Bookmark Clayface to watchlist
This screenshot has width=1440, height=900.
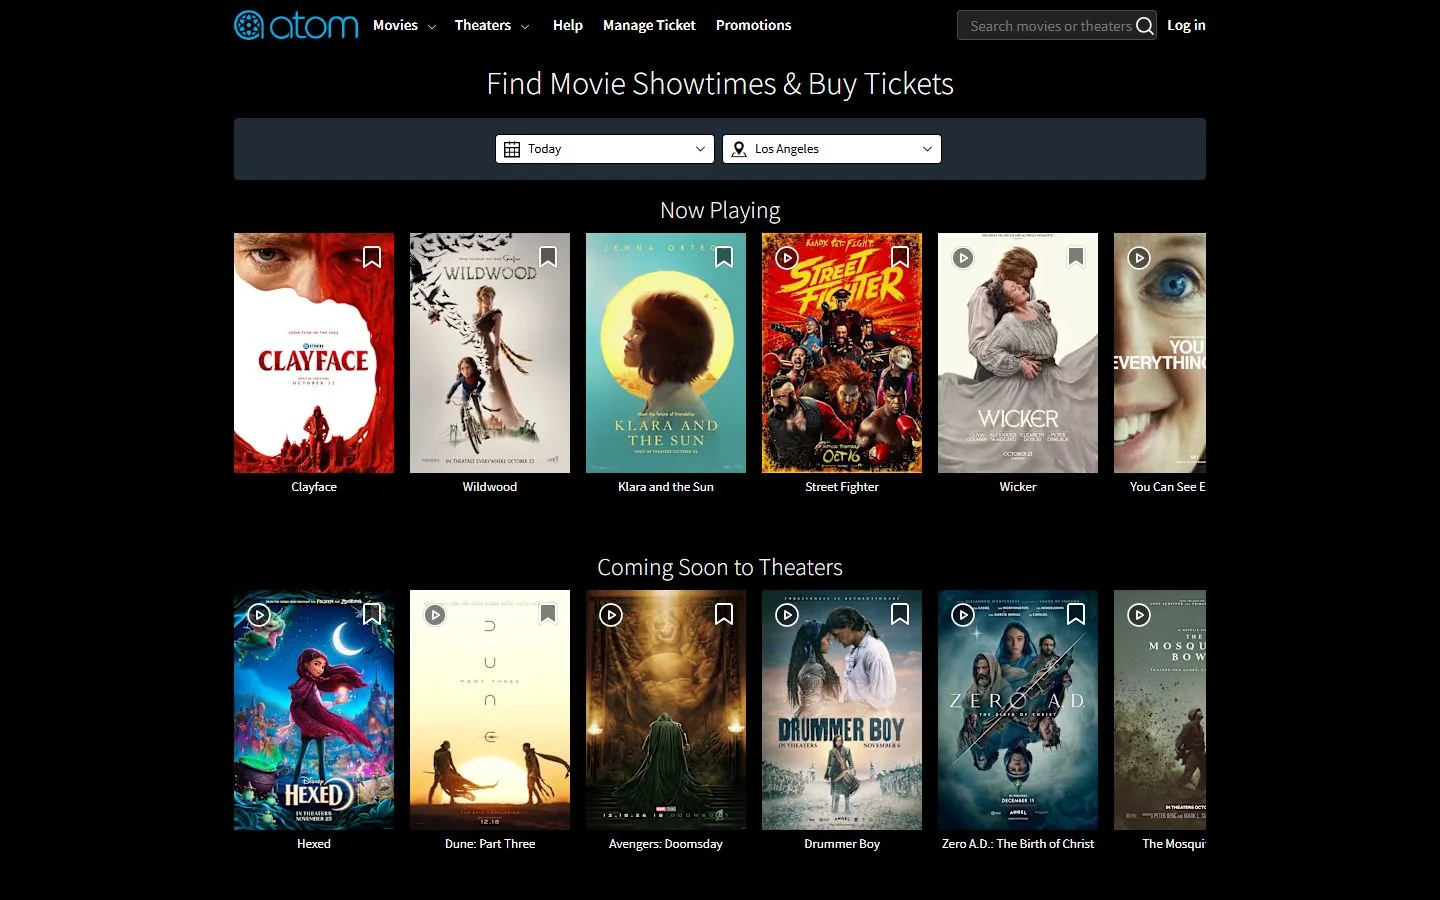[372, 257]
